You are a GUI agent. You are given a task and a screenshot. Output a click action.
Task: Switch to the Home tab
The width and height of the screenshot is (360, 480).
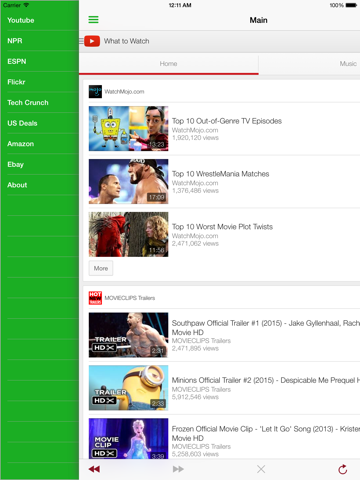[x=169, y=64]
